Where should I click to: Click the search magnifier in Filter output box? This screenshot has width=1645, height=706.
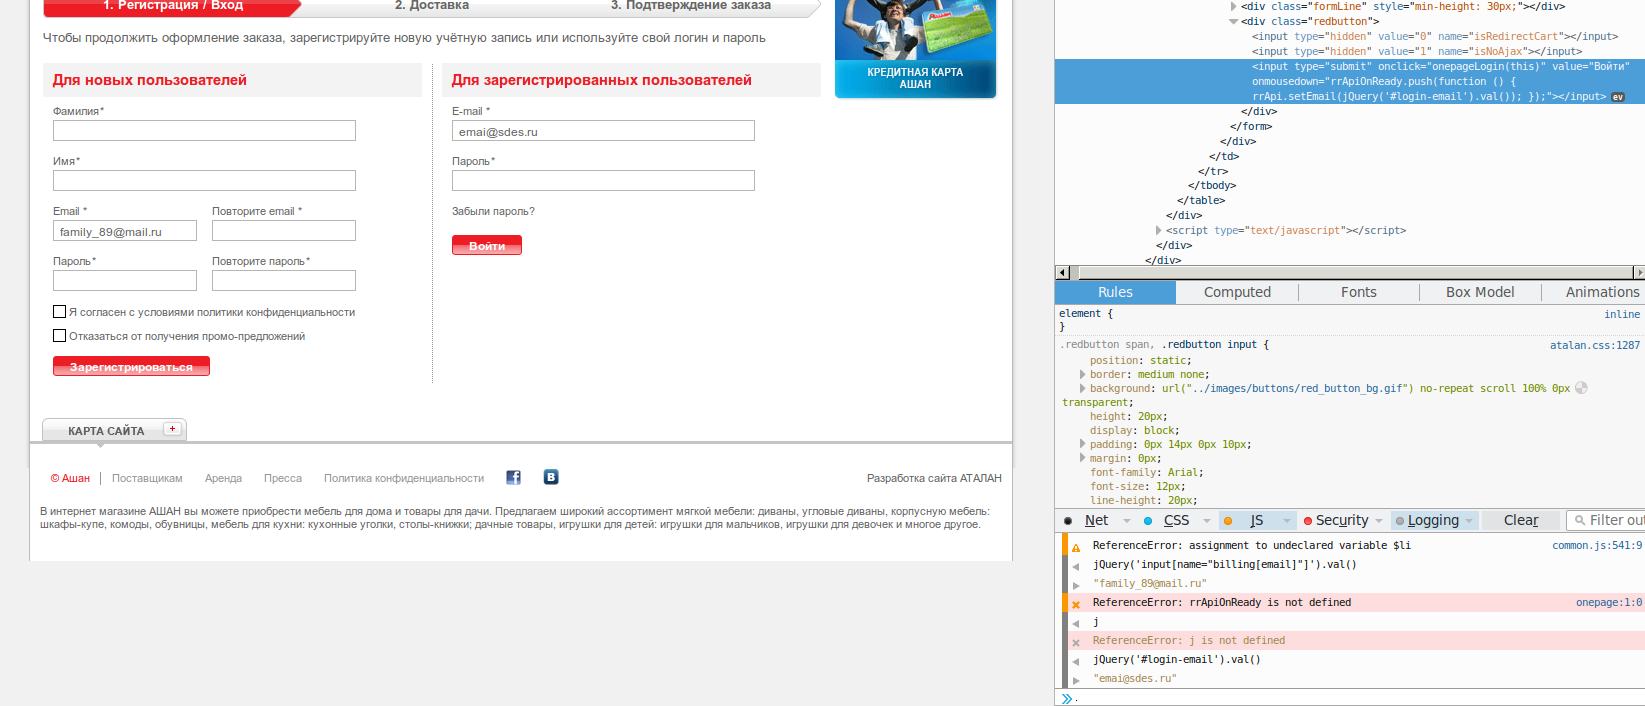[x=1580, y=520]
